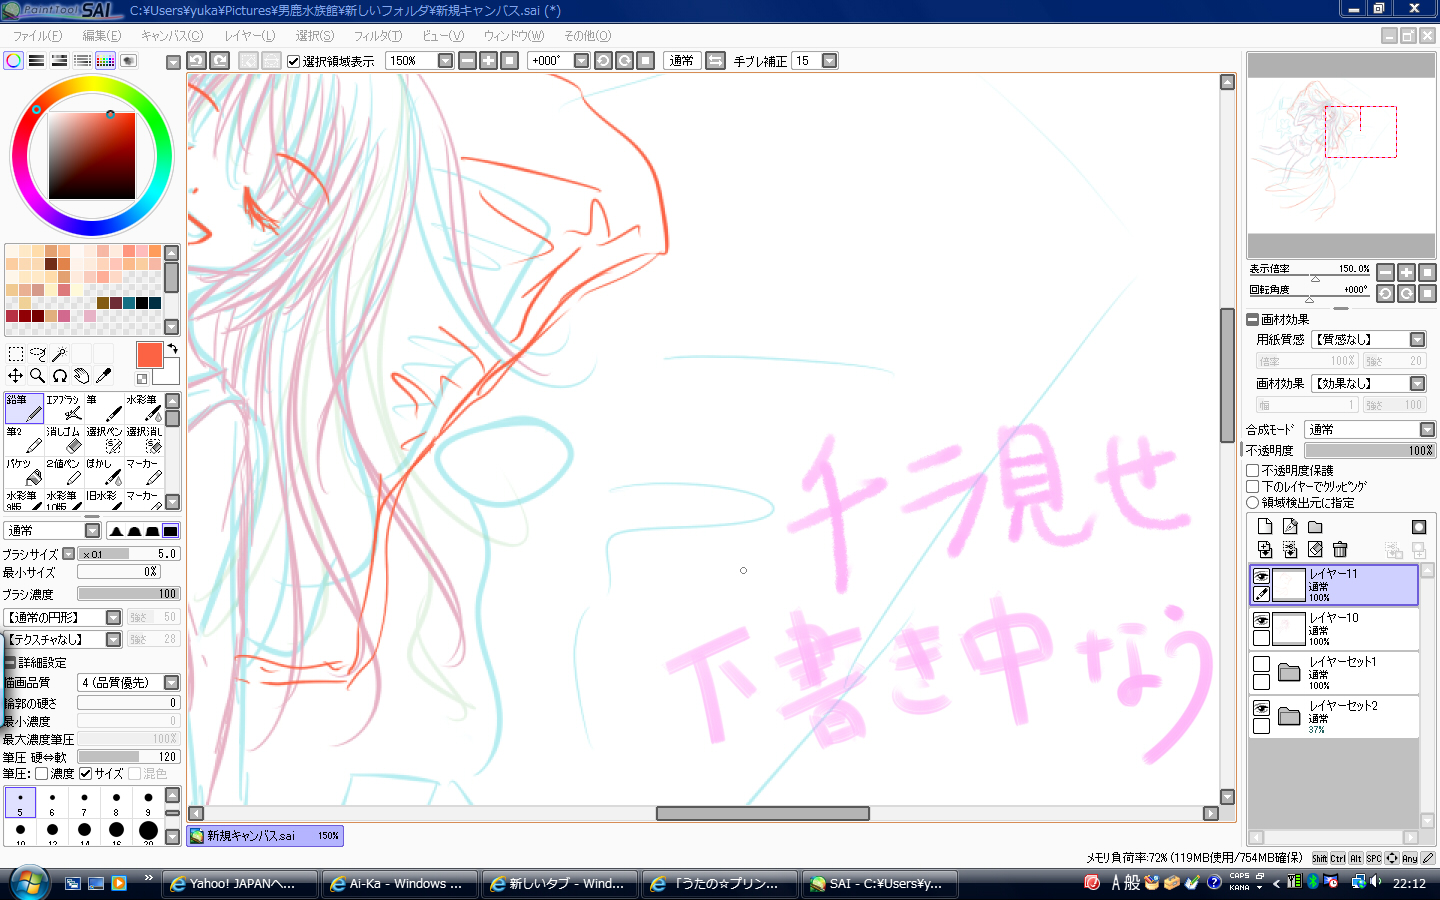Screen dimensions: 1440x900
Task: Select the rotate canvas tool
Action: (x=59, y=376)
